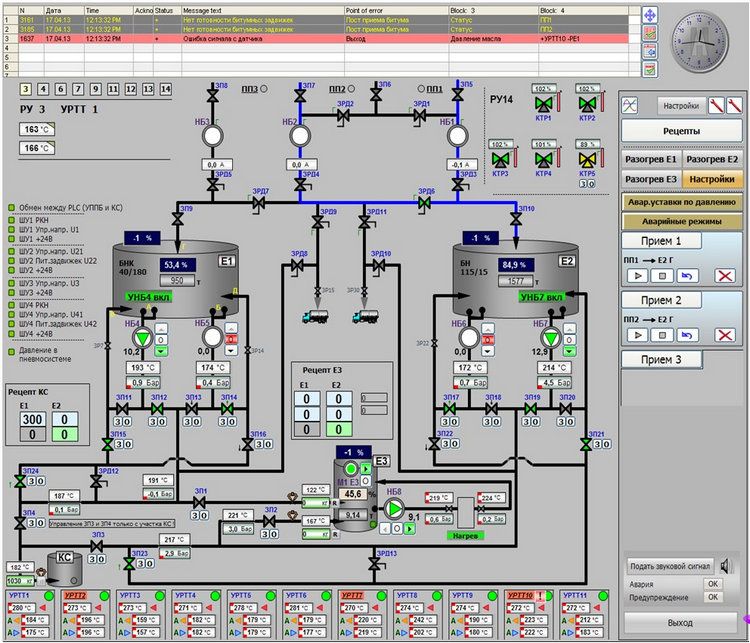Increase НБ6 speed with up arrow
The image size is (750, 643).
pyautogui.click(x=487, y=329)
